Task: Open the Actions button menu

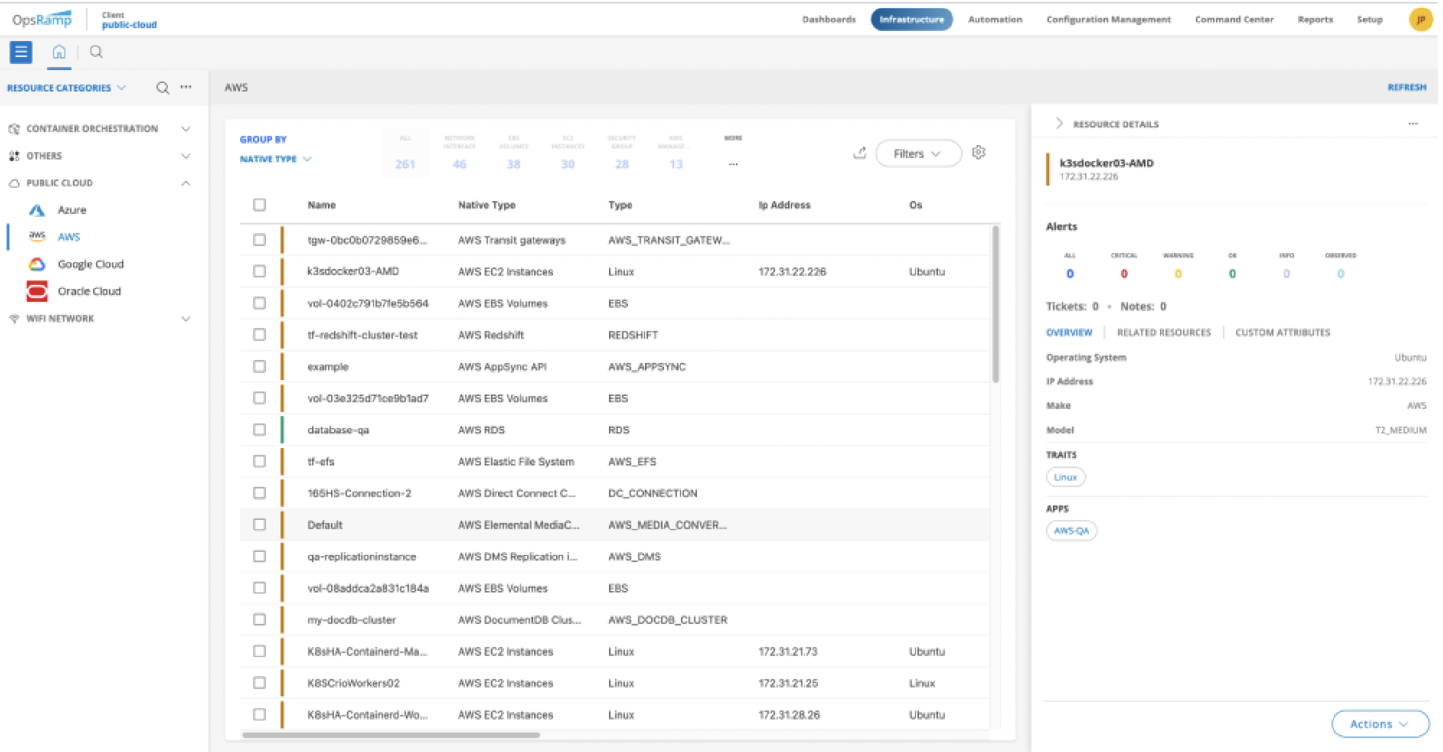Action: pos(1379,723)
